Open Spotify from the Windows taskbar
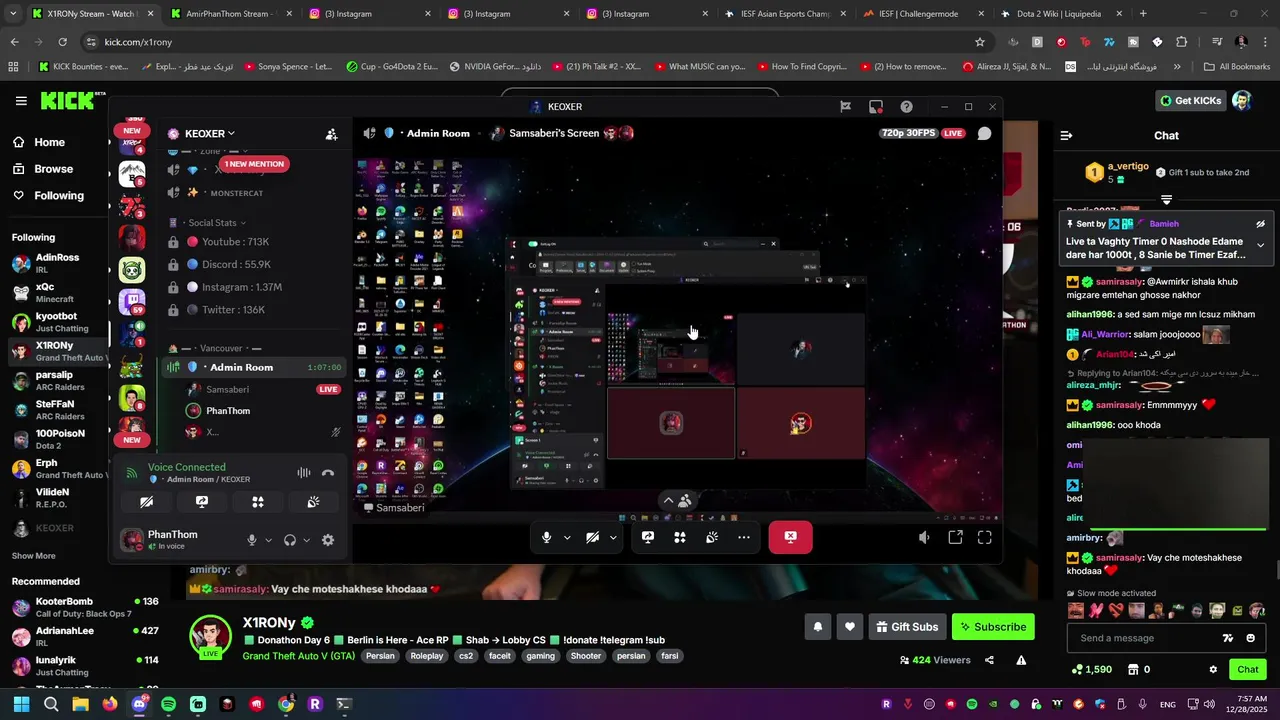The image size is (1280, 720). [x=169, y=704]
